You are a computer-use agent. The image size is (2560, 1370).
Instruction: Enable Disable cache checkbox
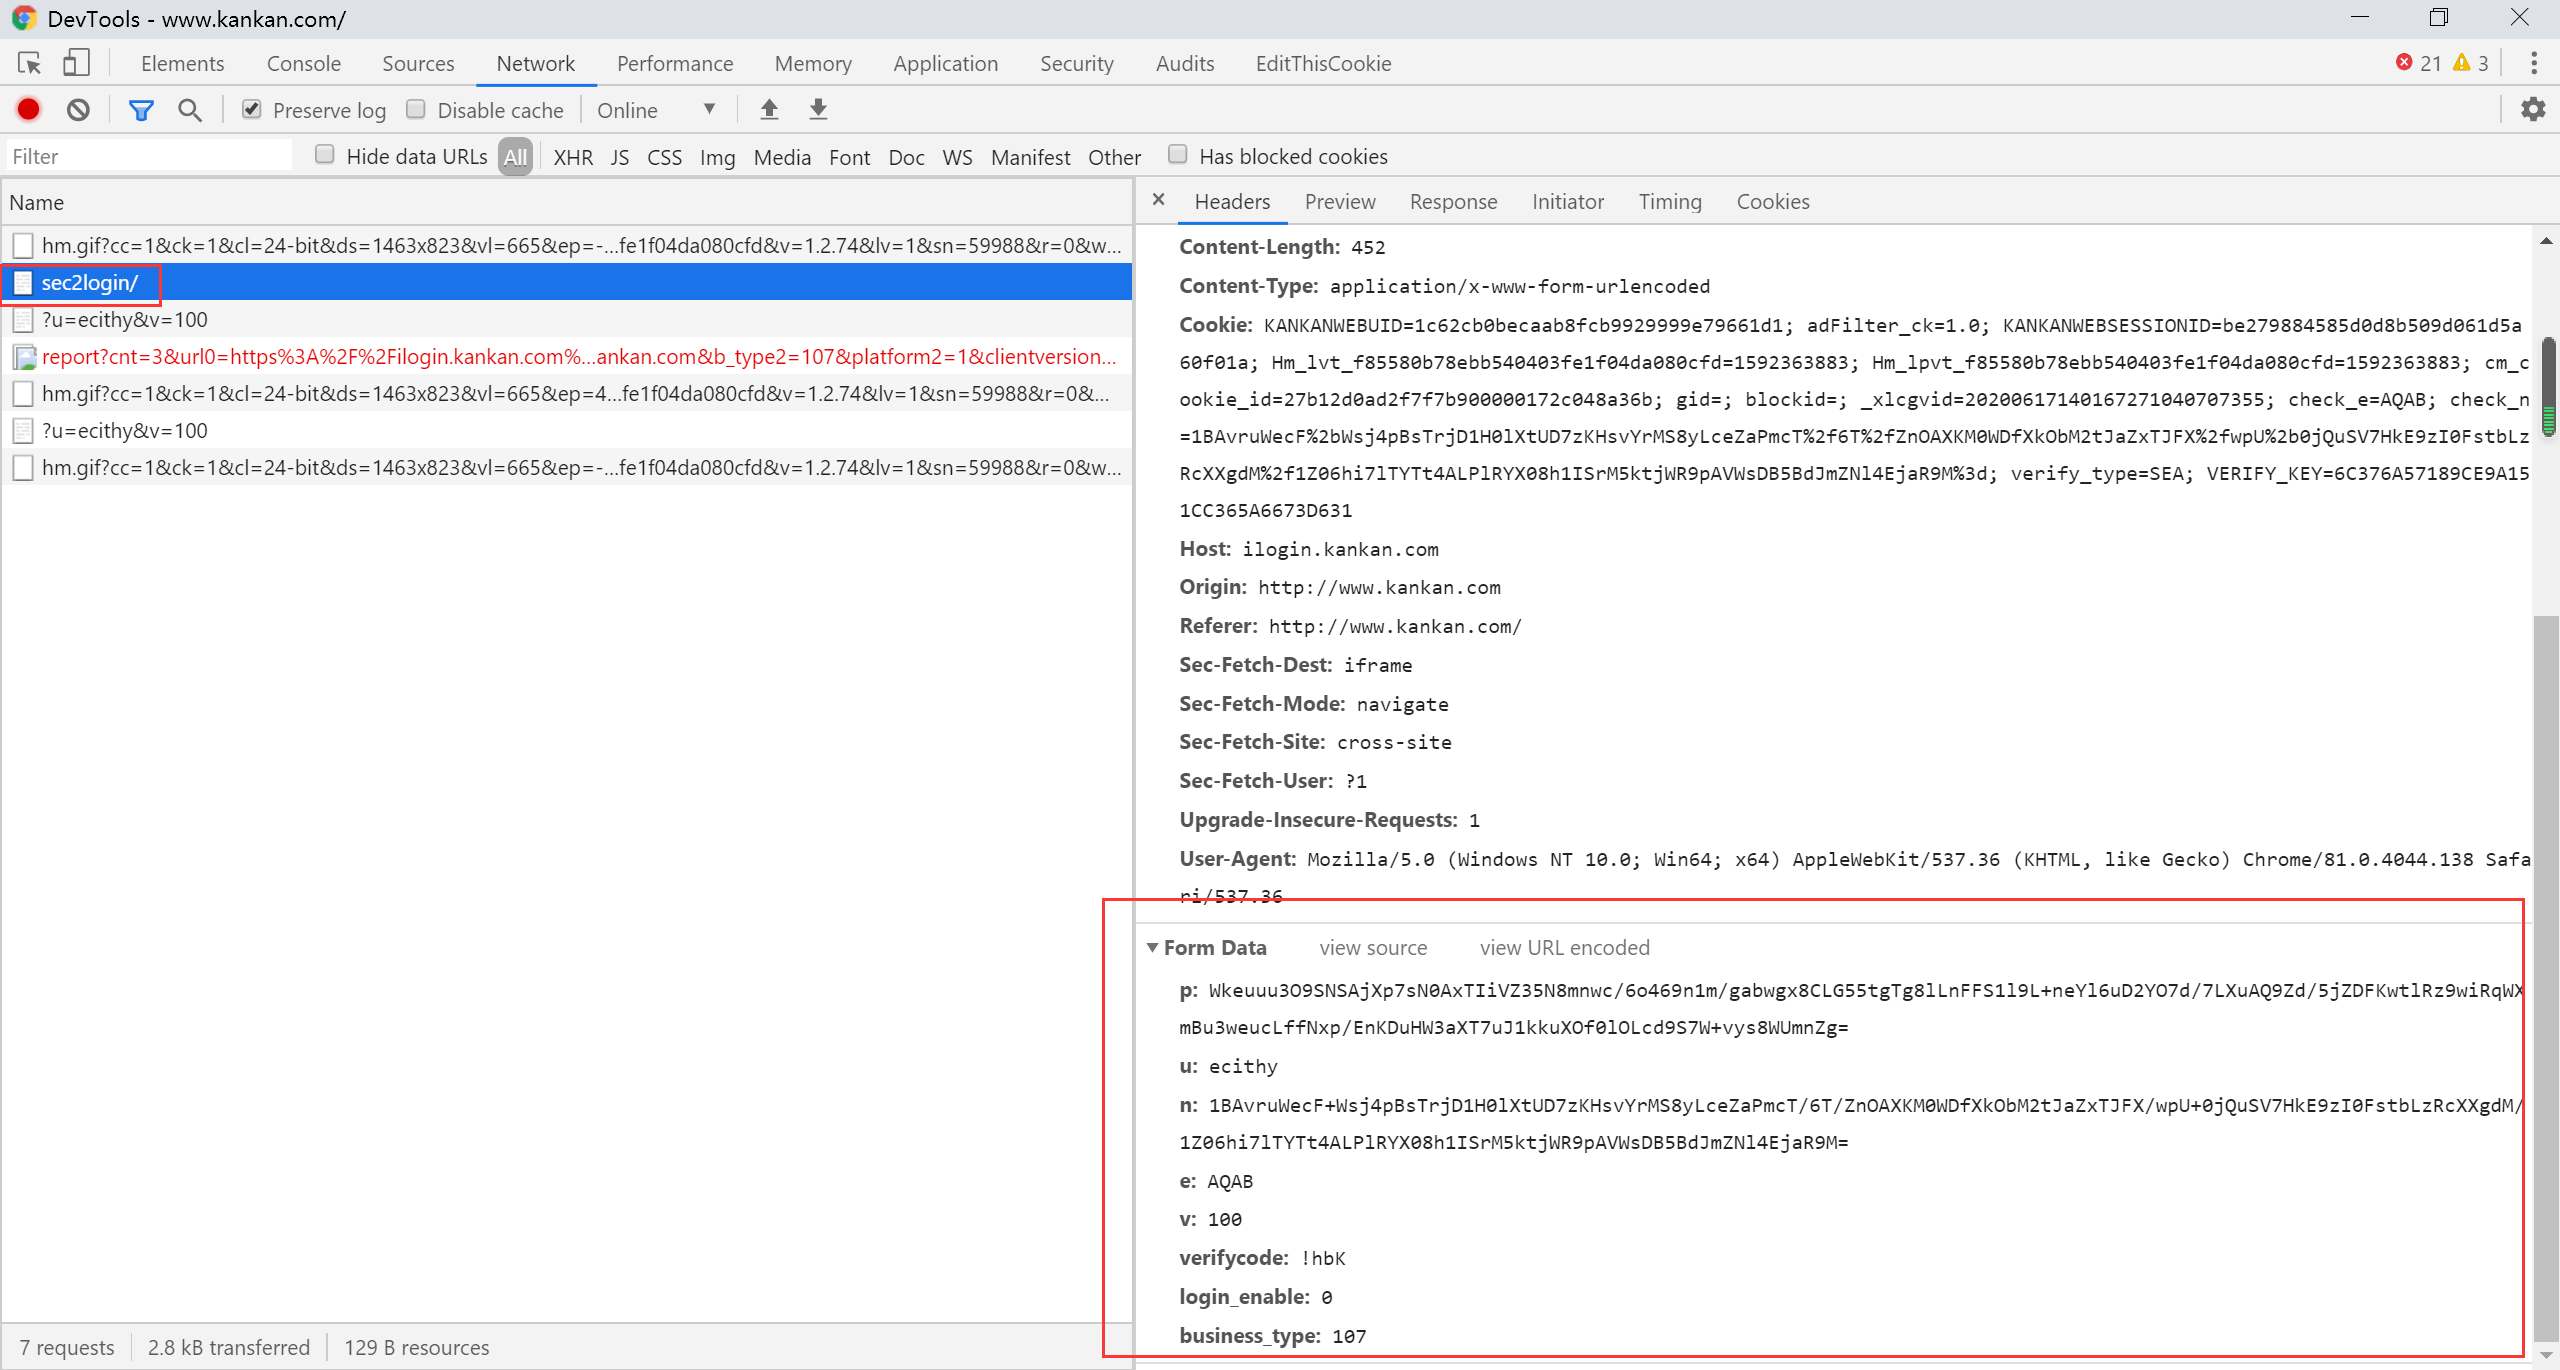[416, 110]
